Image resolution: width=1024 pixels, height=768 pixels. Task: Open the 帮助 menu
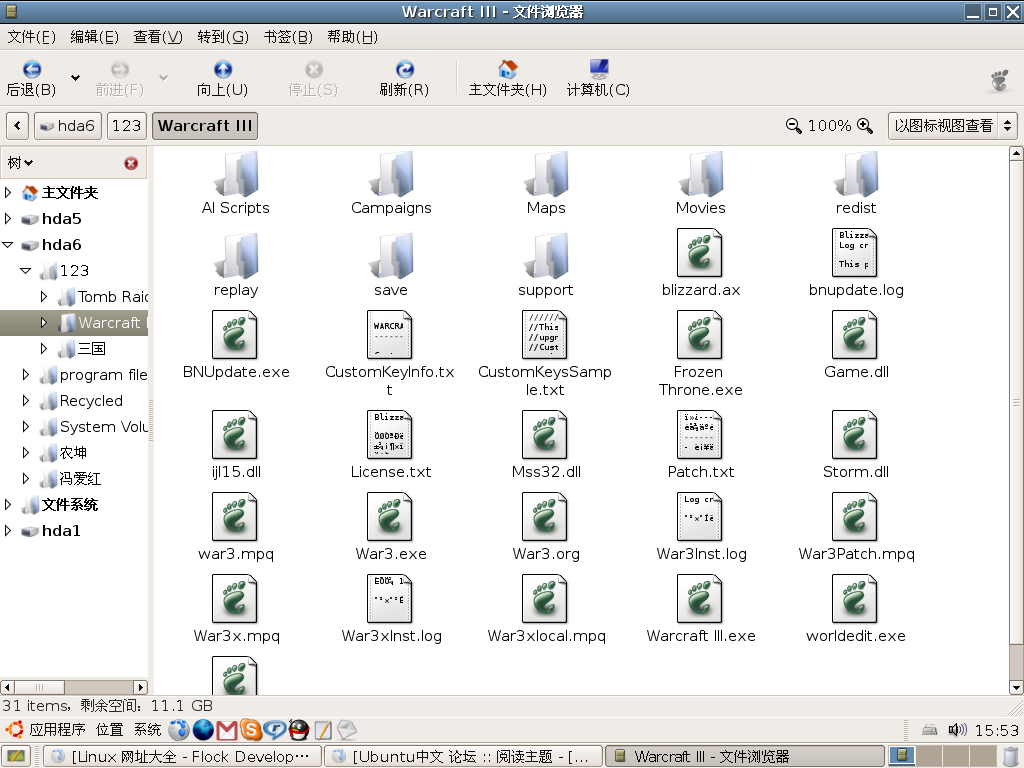pos(353,37)
